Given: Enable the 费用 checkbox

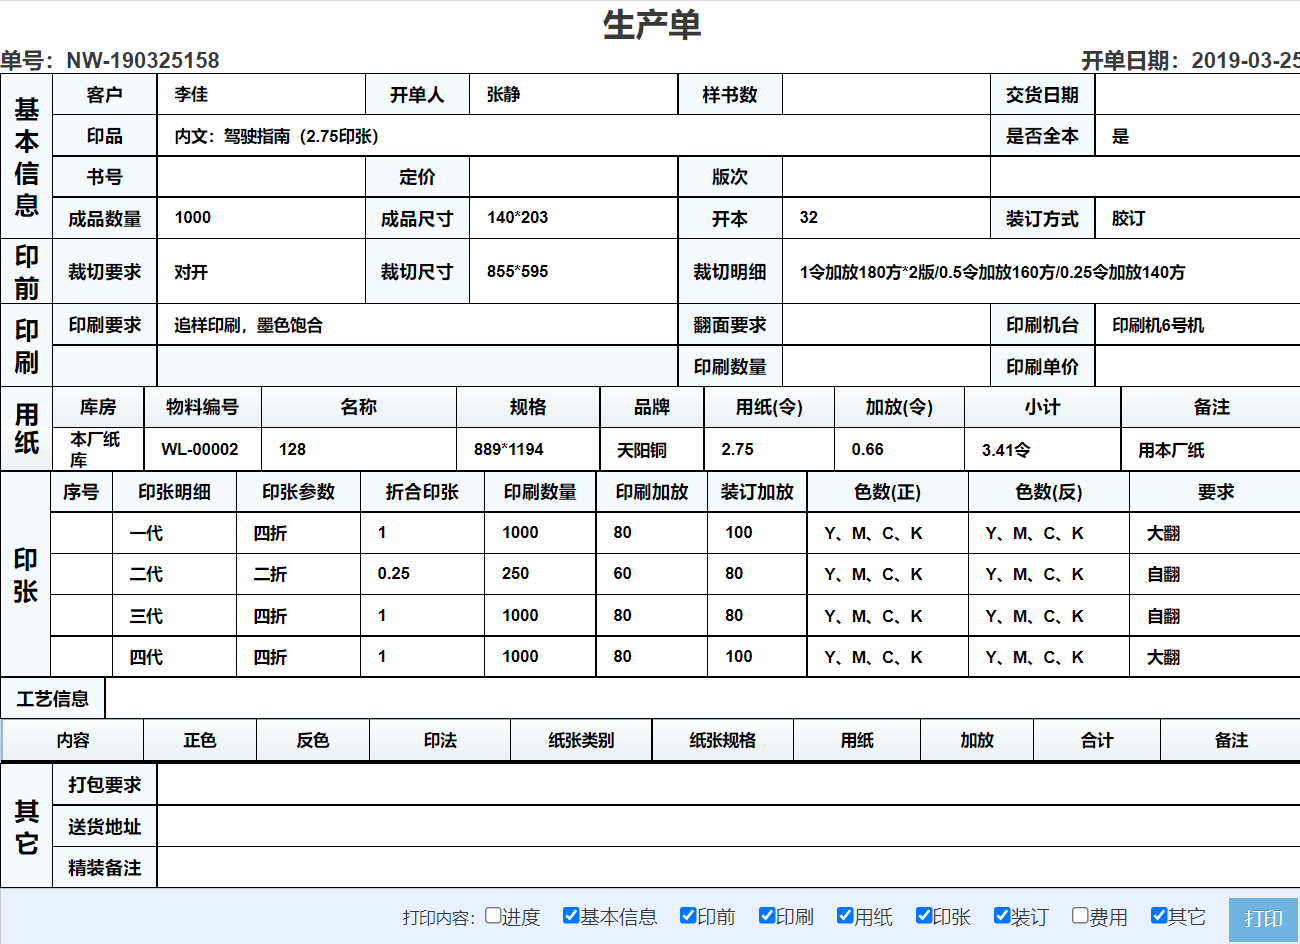Looking at the screenshot, I should [x=1079, y=916].
